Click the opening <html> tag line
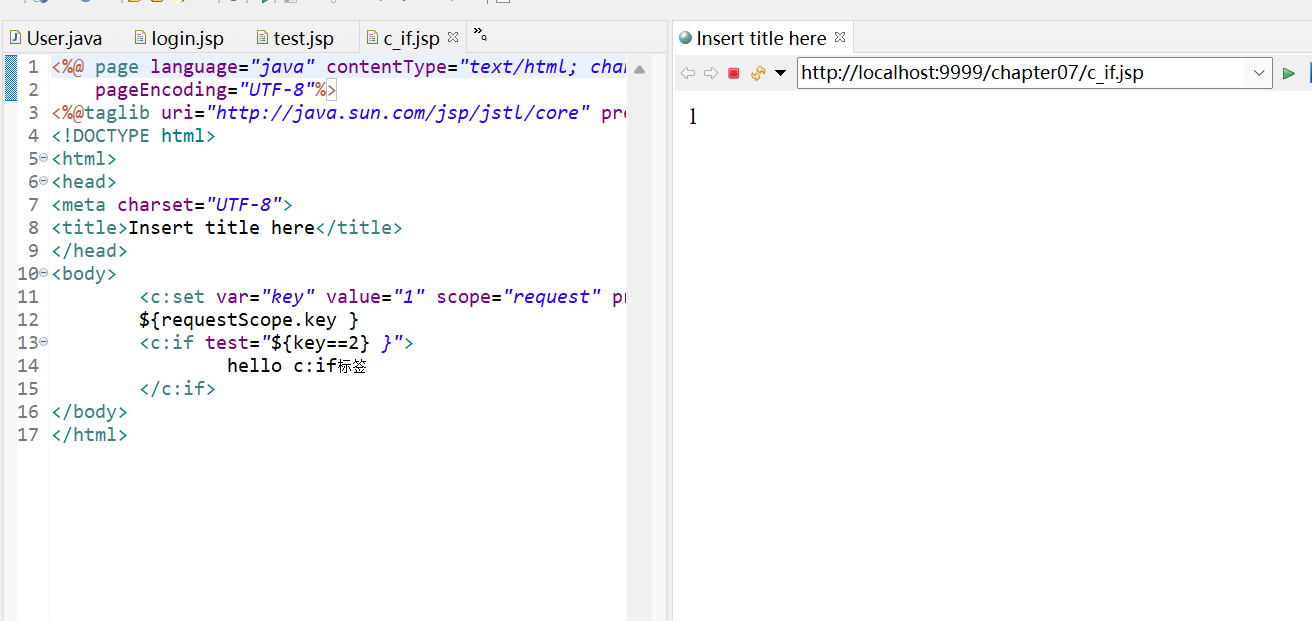 pos(84,158)
